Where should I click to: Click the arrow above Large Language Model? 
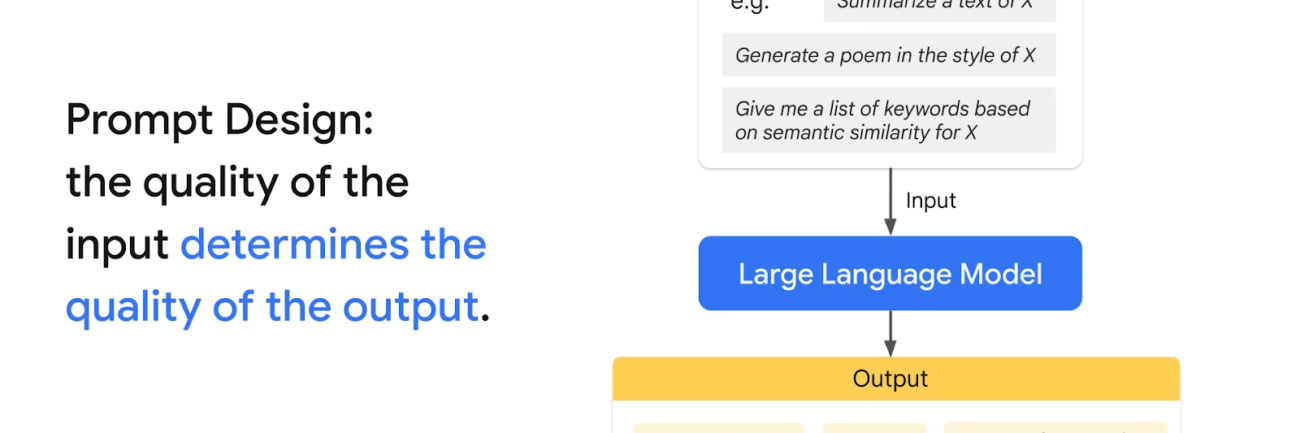click(x=890, y=202)
